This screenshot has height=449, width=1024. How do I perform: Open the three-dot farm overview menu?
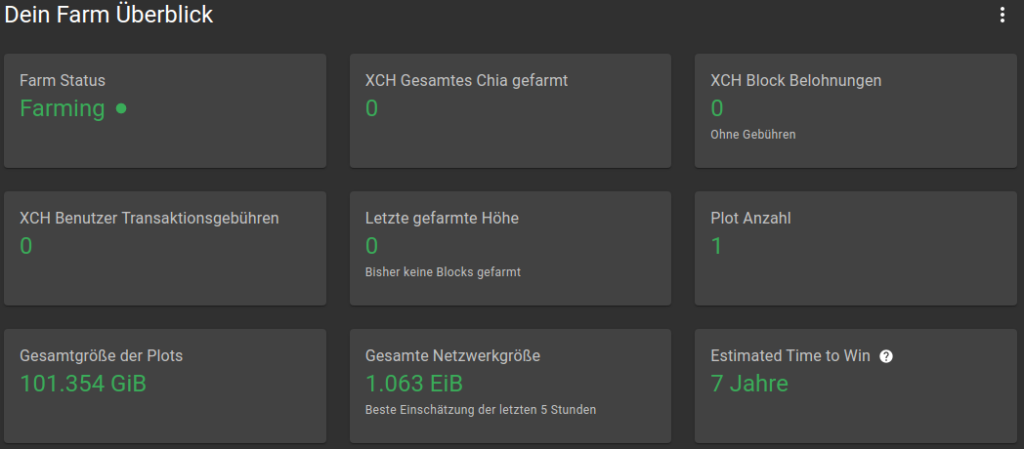(1002, 15)
